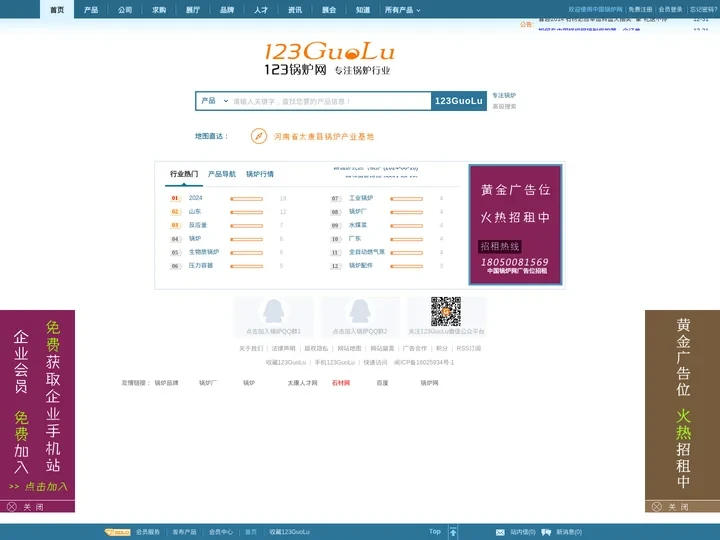720x540 pixels.
Task: Click the popularity bar next to 工业锅炉
Action: (406, 199)
